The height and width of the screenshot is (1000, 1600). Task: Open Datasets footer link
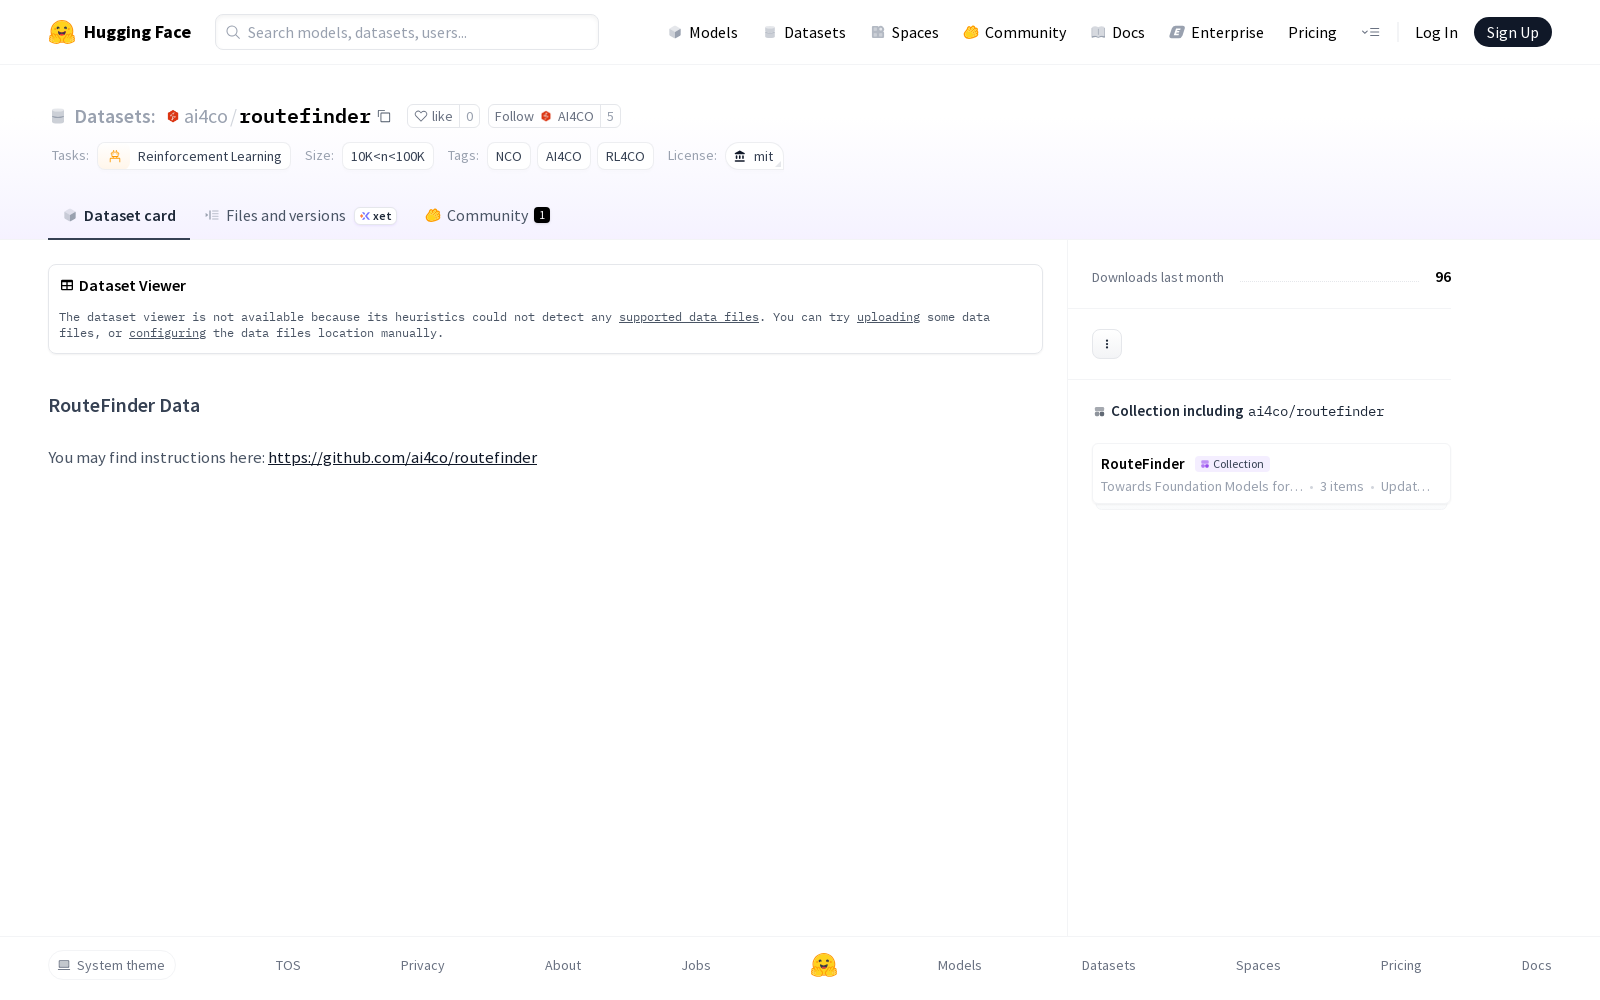(1109, 965)
